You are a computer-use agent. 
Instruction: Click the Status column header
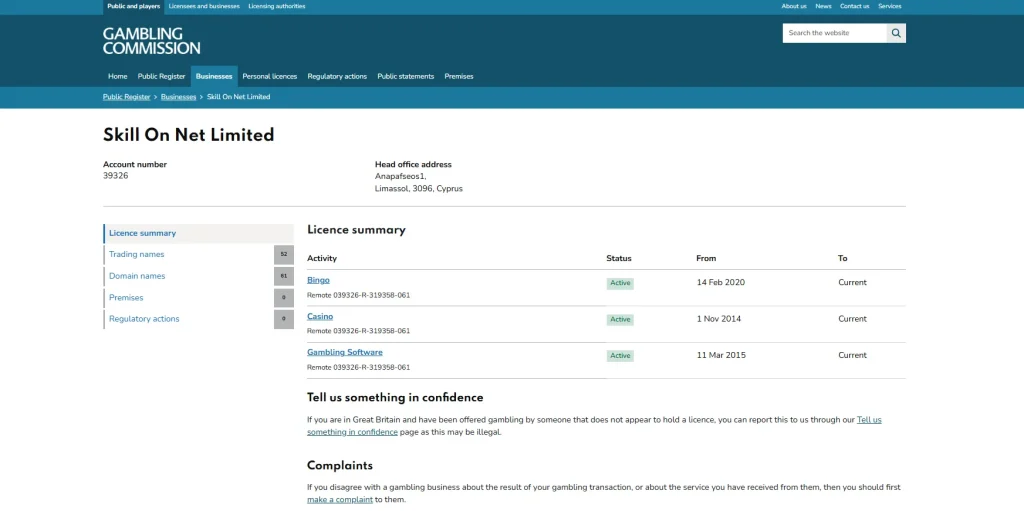tap(618, 259)
